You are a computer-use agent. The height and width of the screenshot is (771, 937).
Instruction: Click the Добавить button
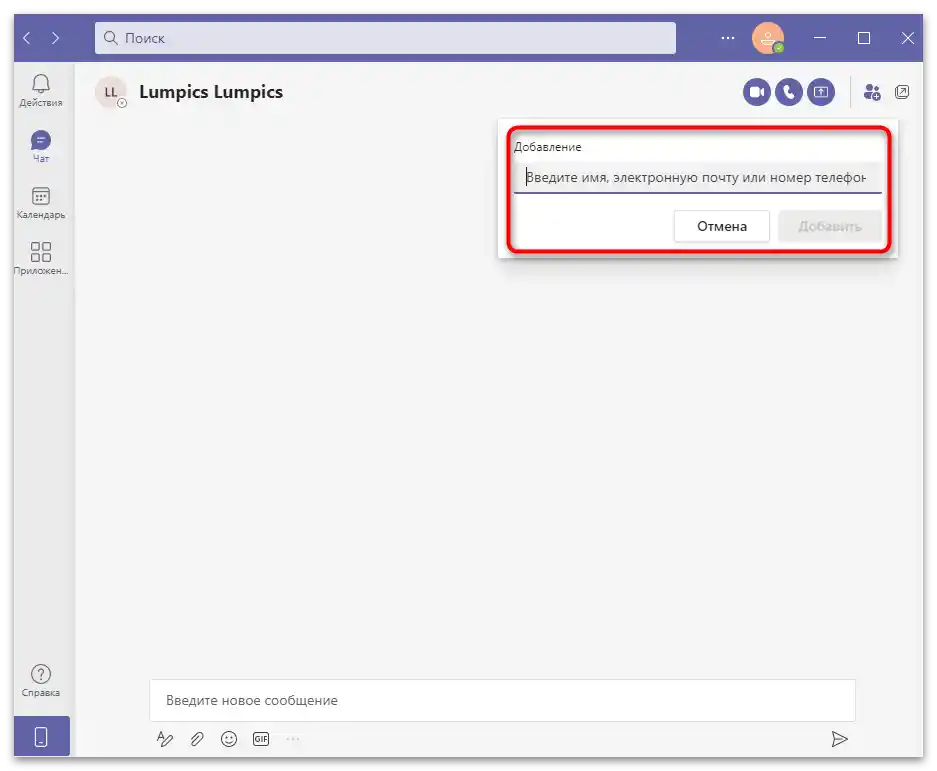[x=830, y=227]
